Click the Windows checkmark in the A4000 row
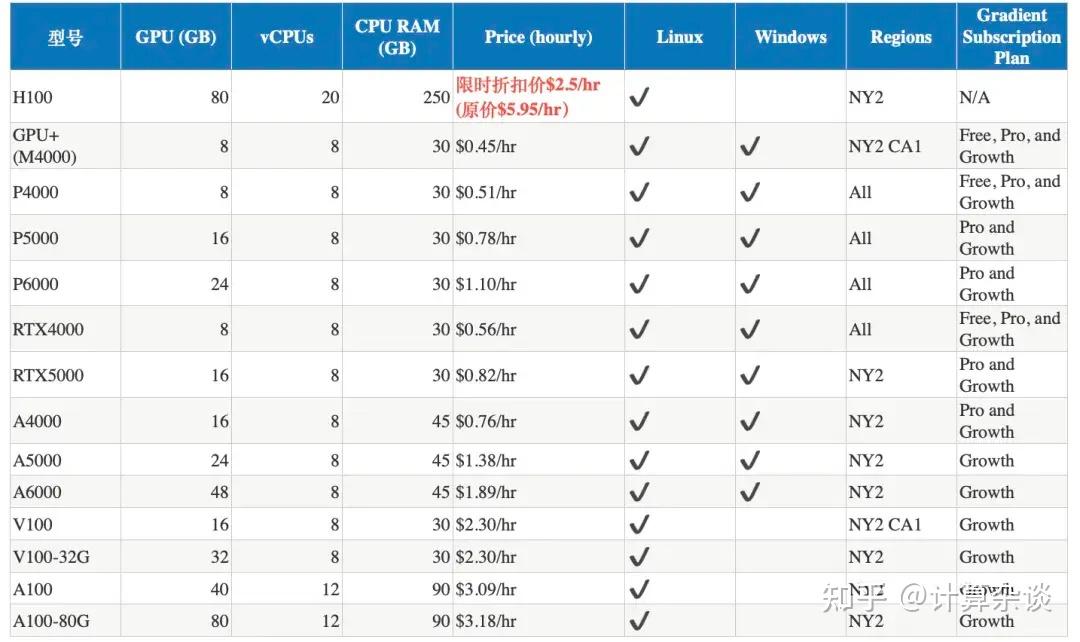1080x642 pixels. pos(750,421)
